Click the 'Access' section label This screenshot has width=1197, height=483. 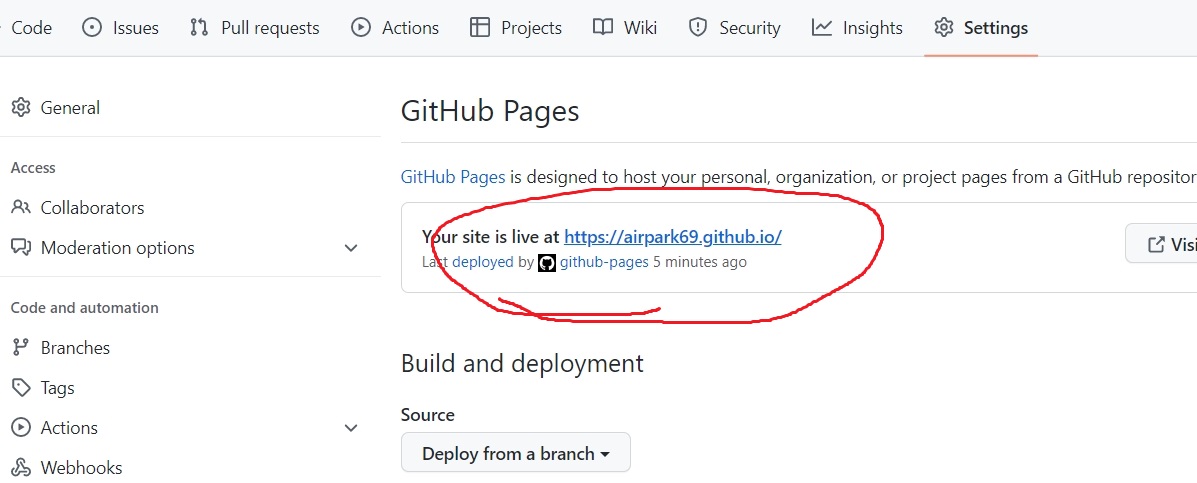pyautogui.click(x=33, y=168)
